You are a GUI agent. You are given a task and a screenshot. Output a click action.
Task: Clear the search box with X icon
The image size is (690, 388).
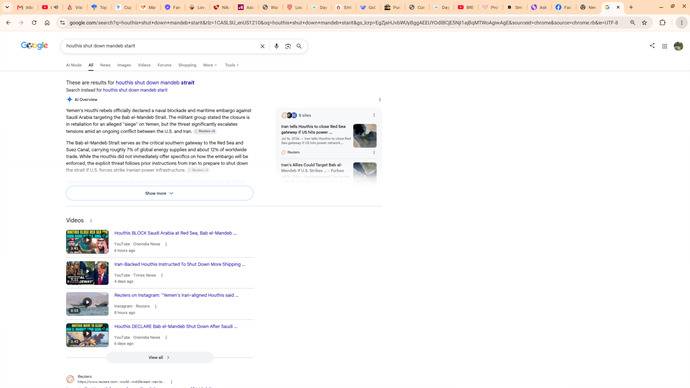coord(262,46)
